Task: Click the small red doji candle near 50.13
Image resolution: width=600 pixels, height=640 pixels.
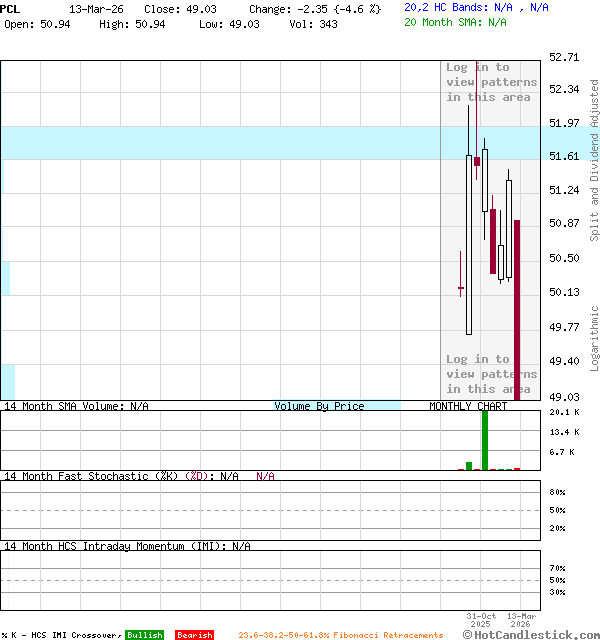Action: (461, 289)
